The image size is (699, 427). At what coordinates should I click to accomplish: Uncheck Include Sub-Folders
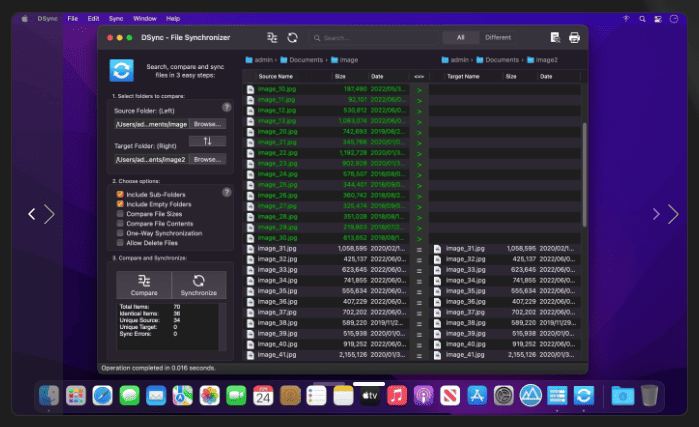point(120,194)
